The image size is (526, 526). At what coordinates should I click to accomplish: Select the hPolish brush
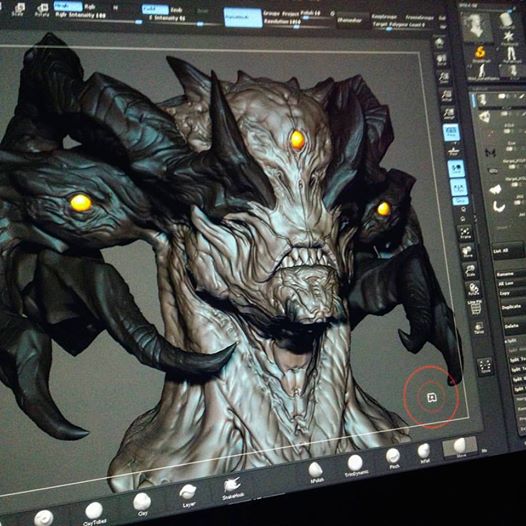click(316, 472)
